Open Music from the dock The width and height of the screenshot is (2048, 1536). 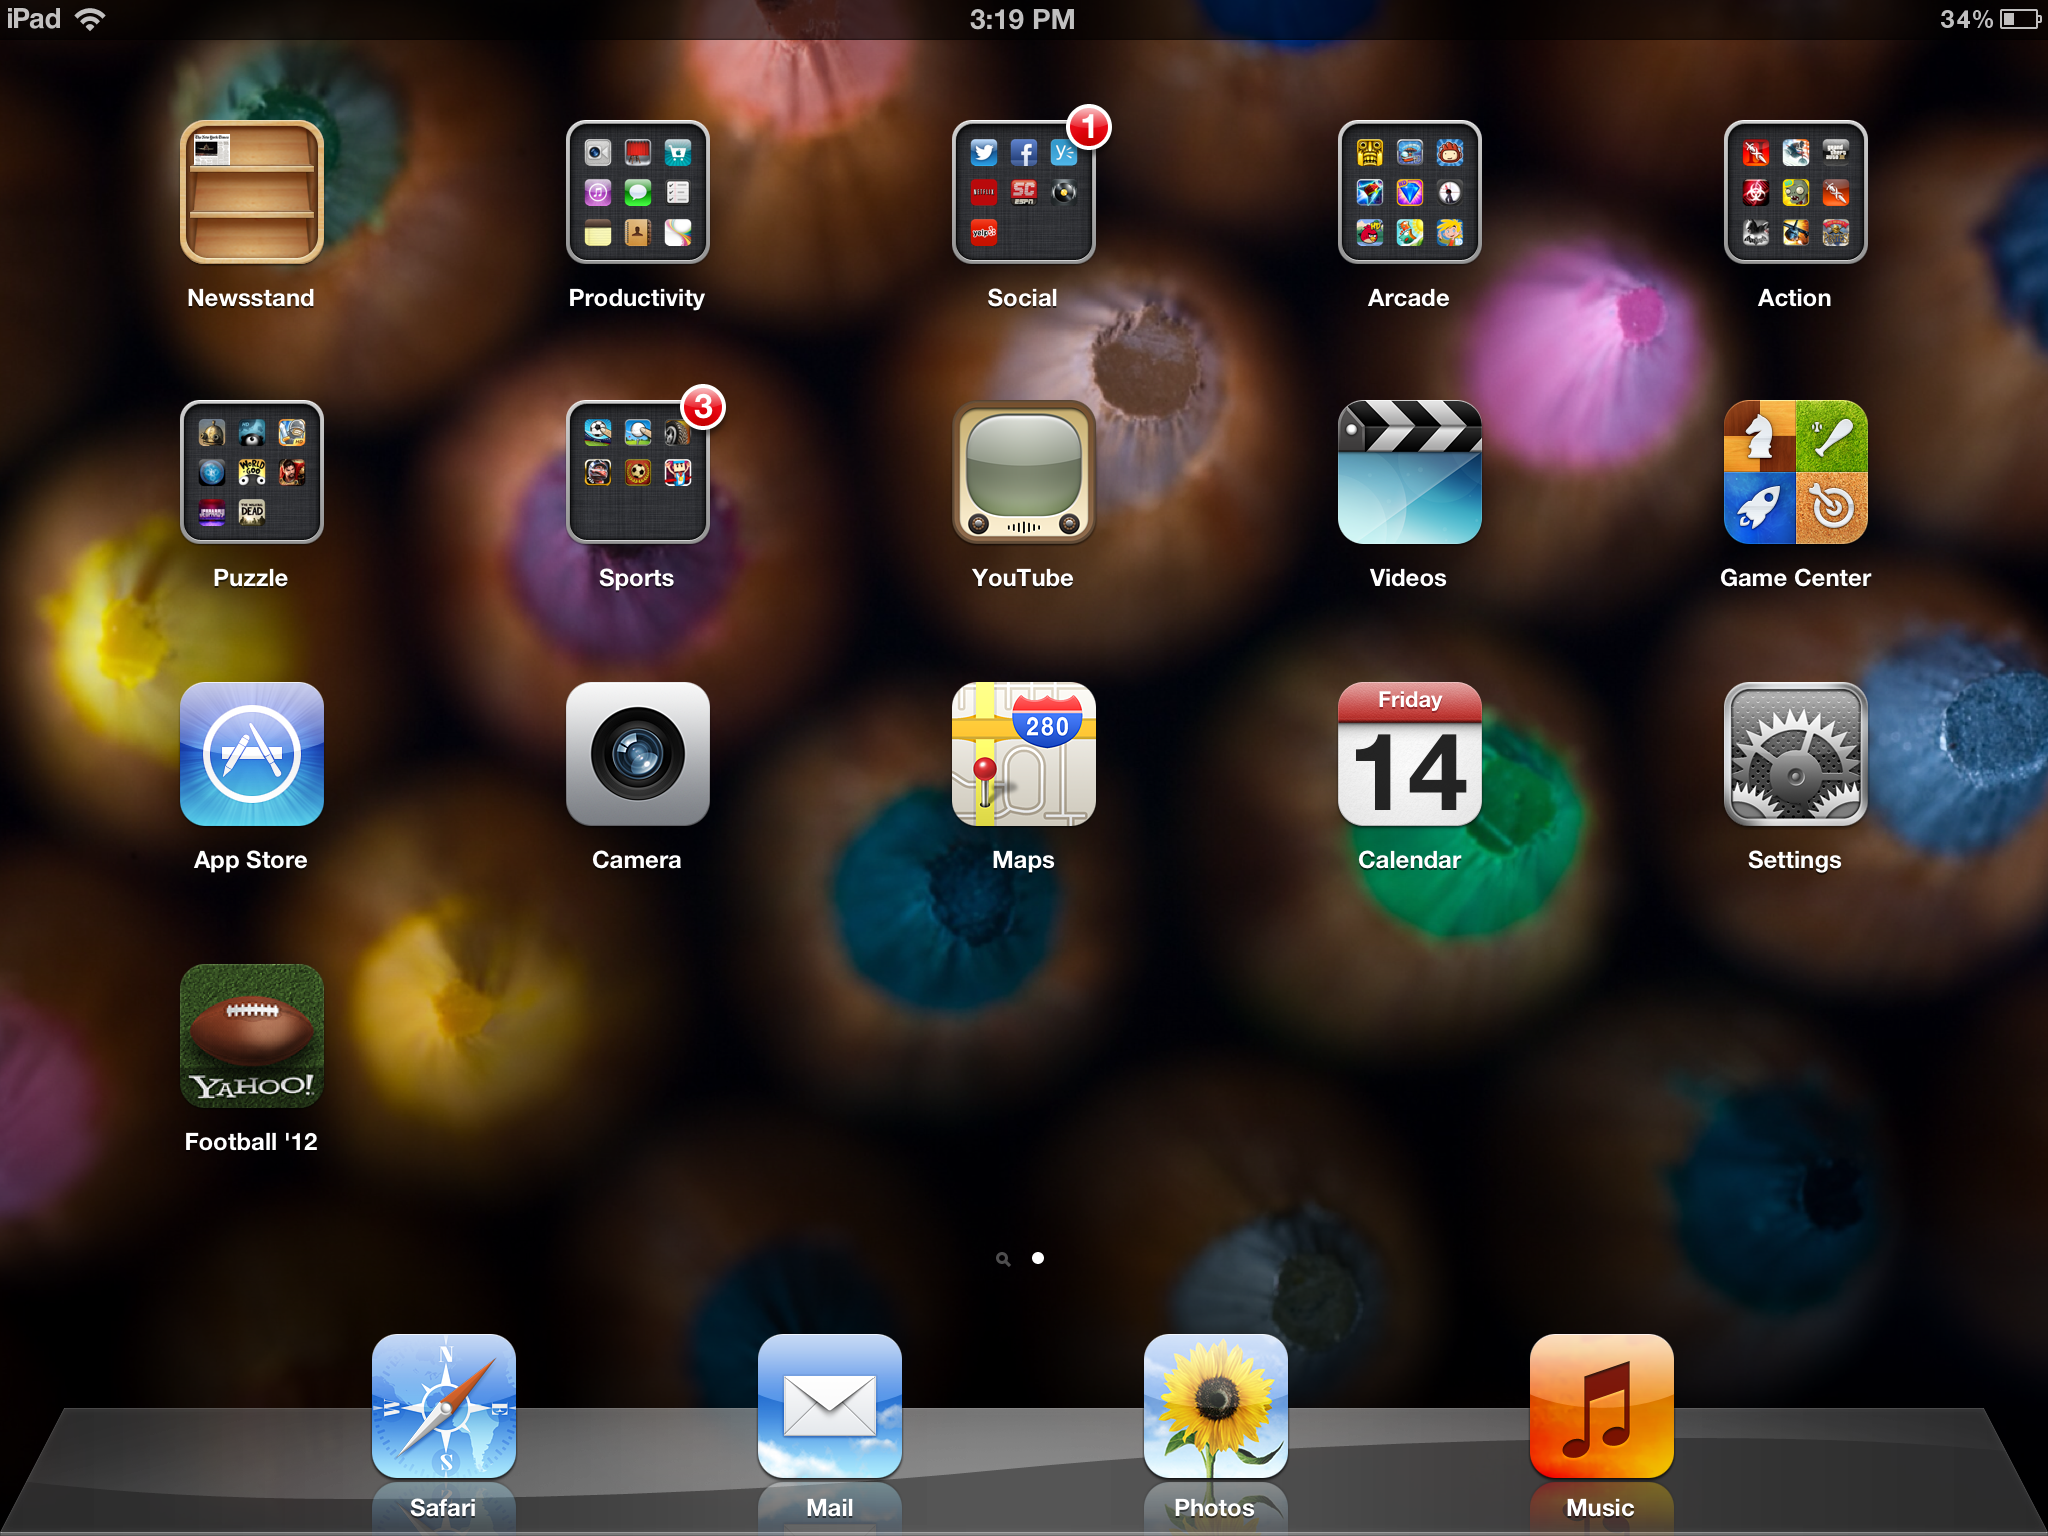point(1602,1406)
